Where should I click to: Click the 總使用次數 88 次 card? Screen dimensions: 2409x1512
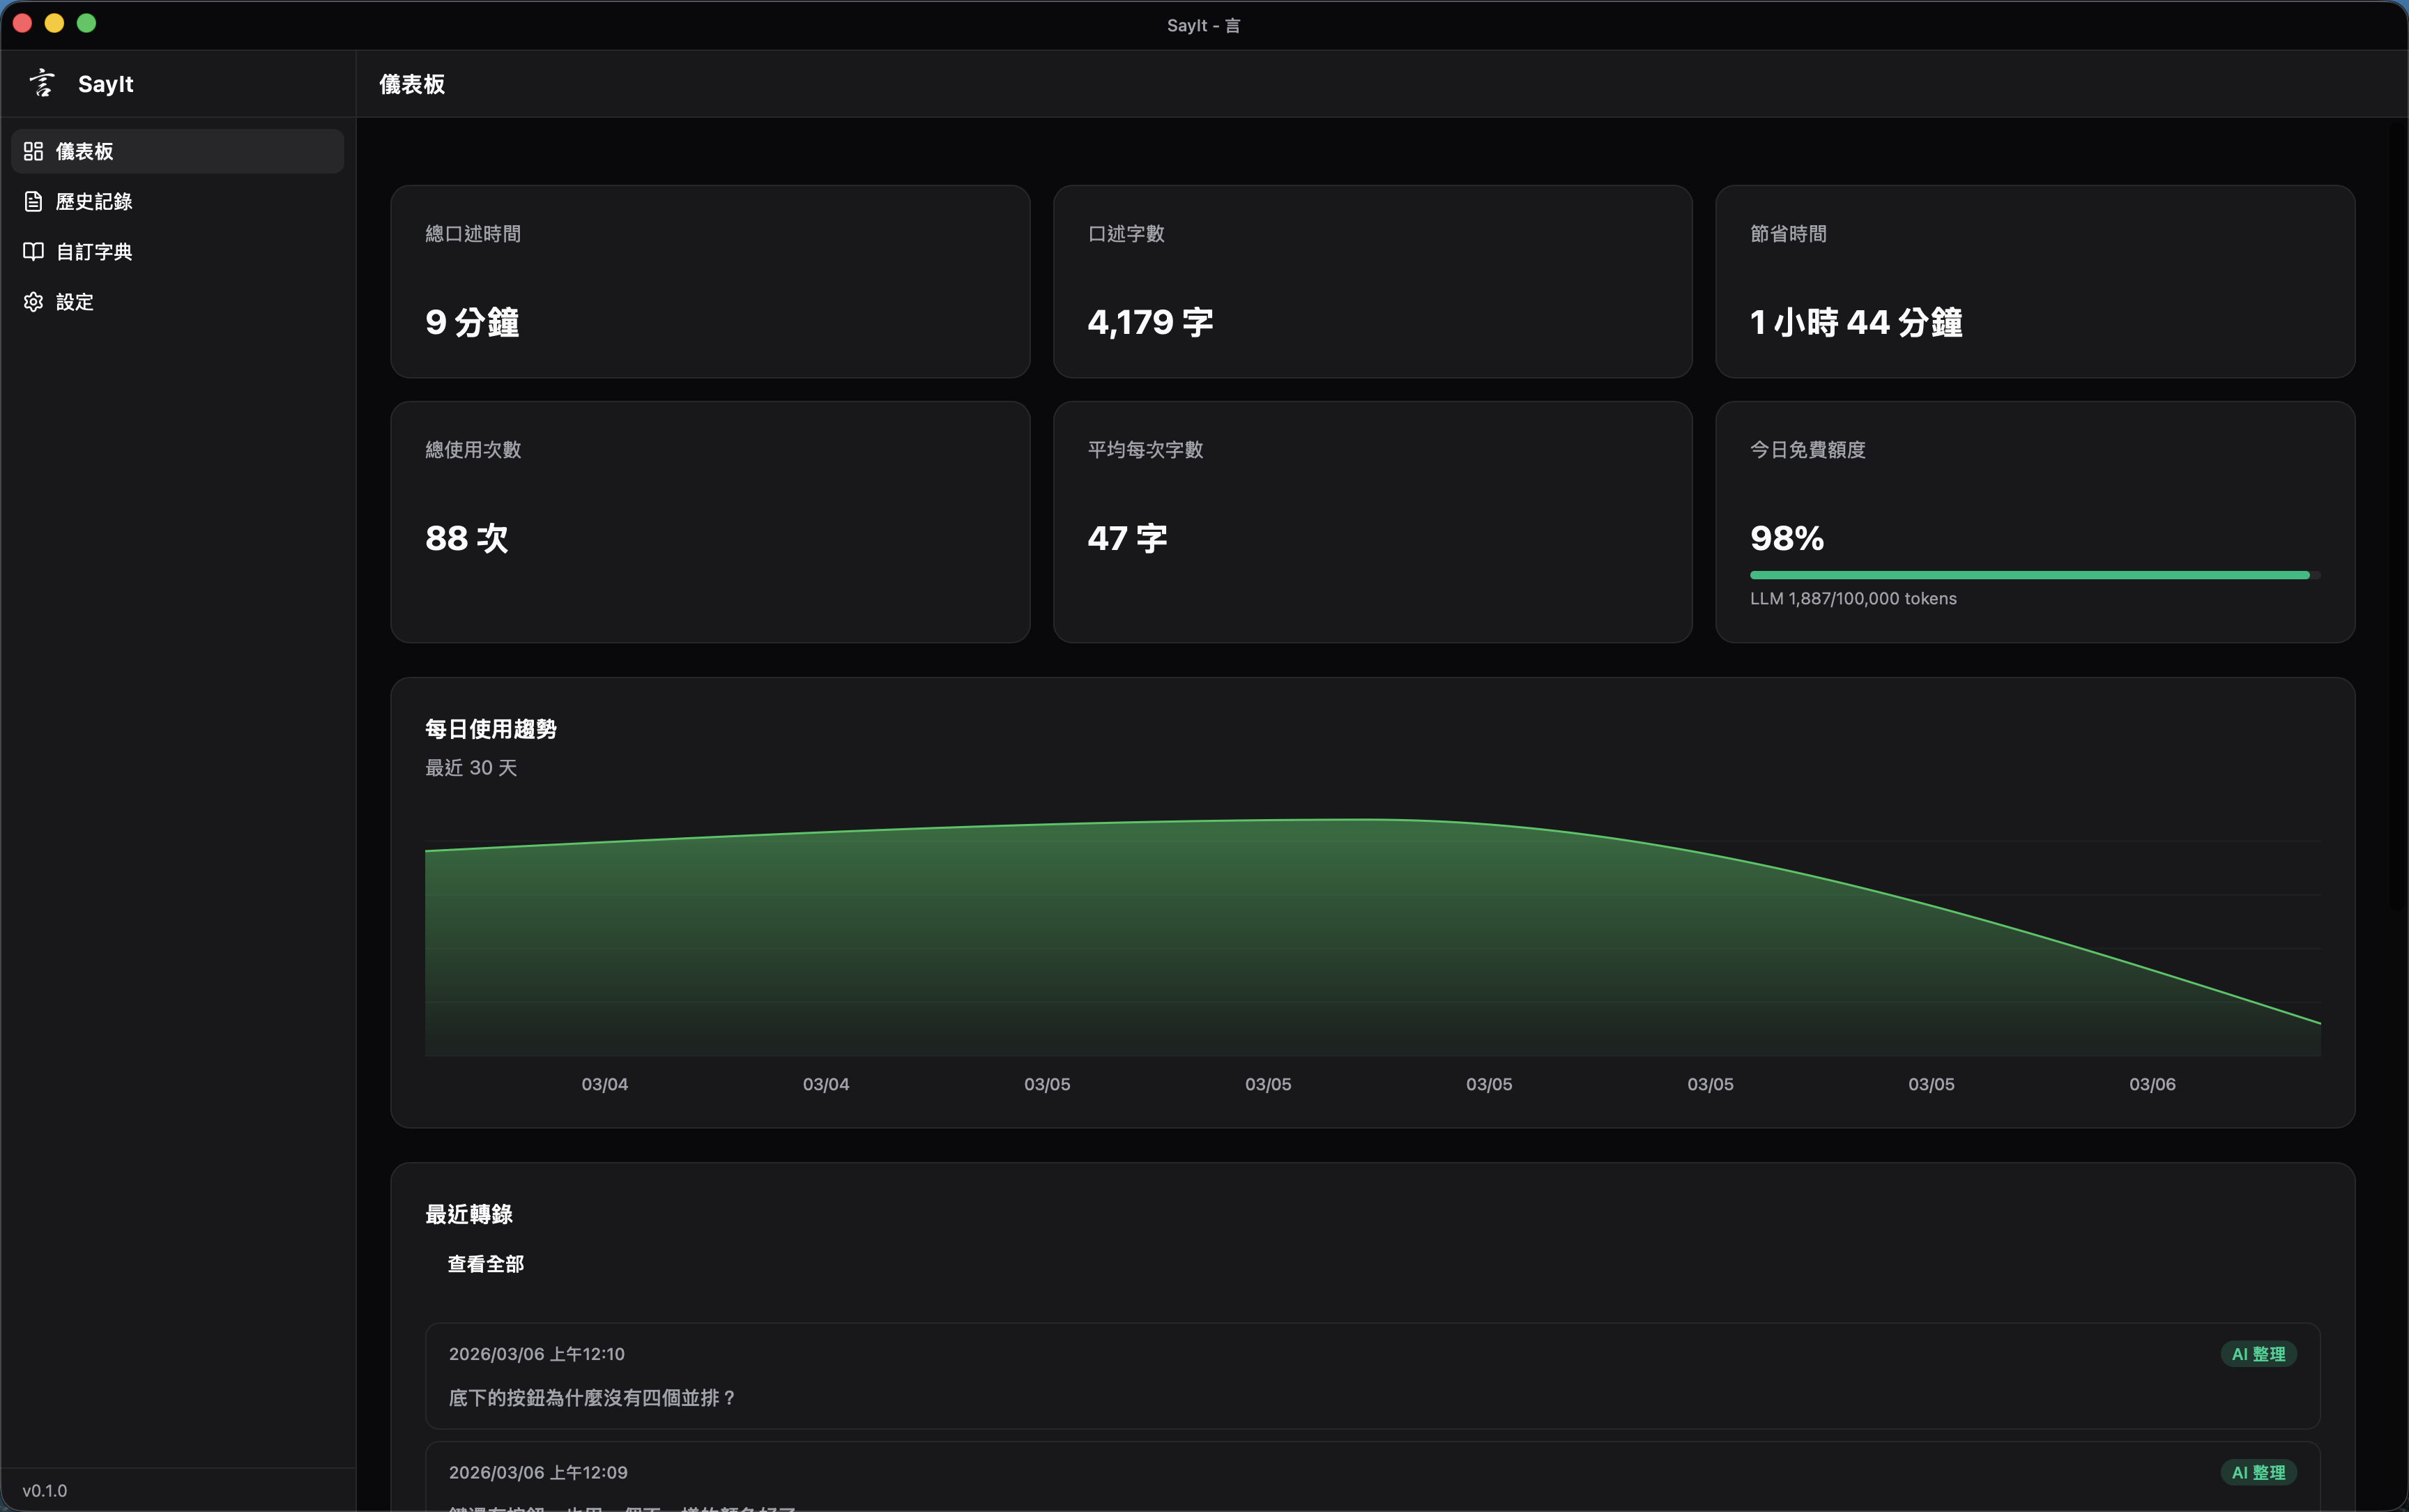(x=710, y=522)
